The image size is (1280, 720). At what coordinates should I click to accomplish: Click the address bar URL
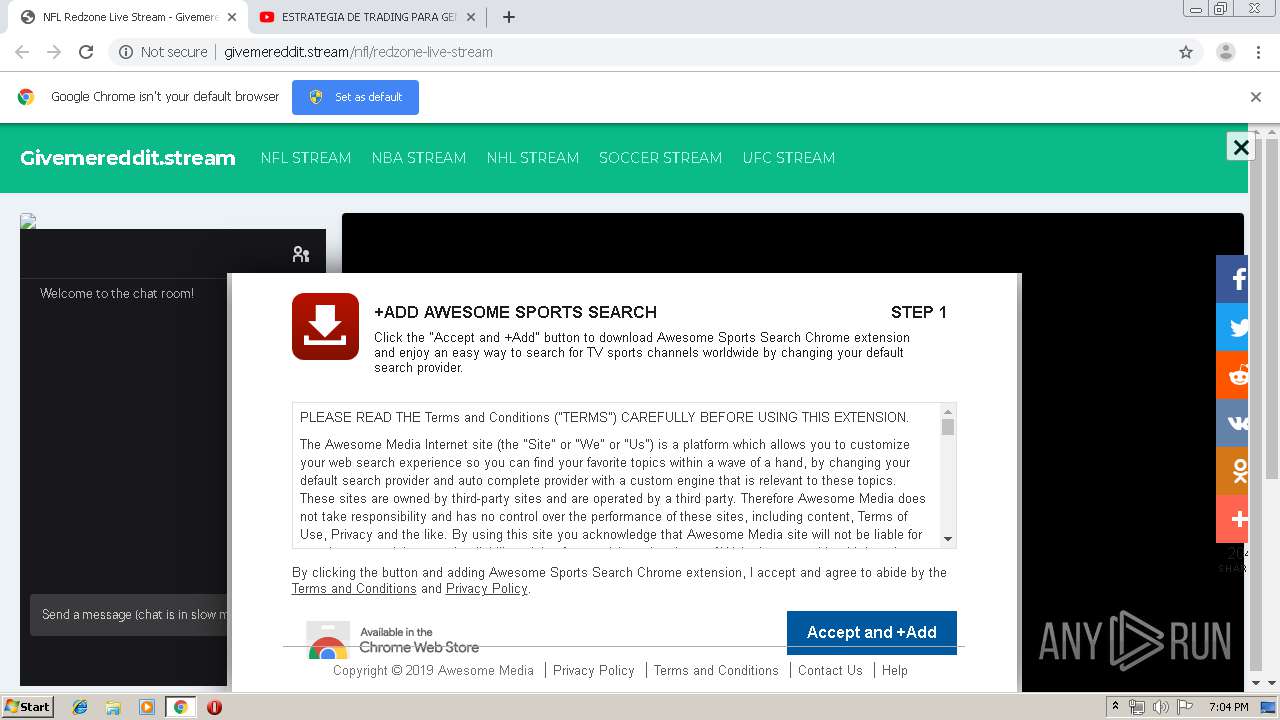tap(358, 52)
